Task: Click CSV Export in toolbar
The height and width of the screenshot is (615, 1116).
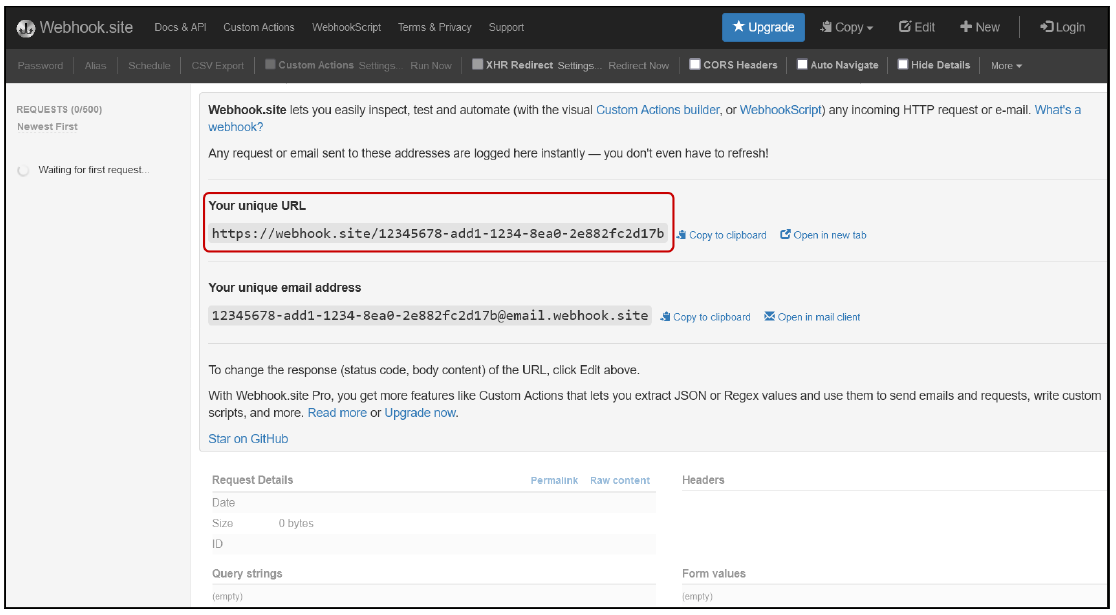Action: coord(217,65)
